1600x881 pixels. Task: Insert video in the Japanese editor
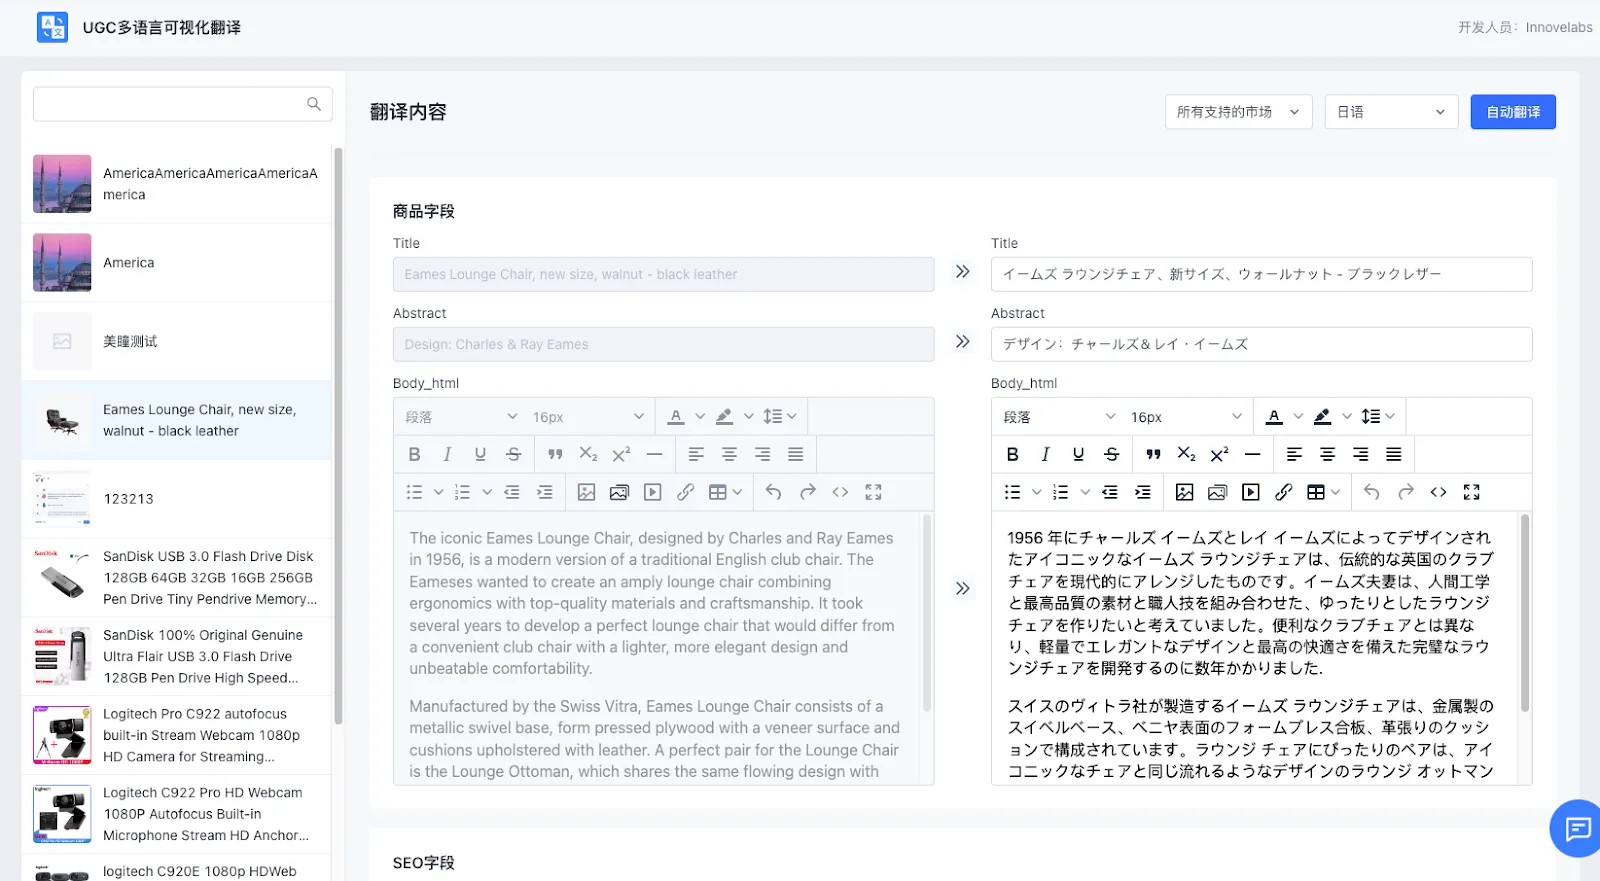point(1251,492)
